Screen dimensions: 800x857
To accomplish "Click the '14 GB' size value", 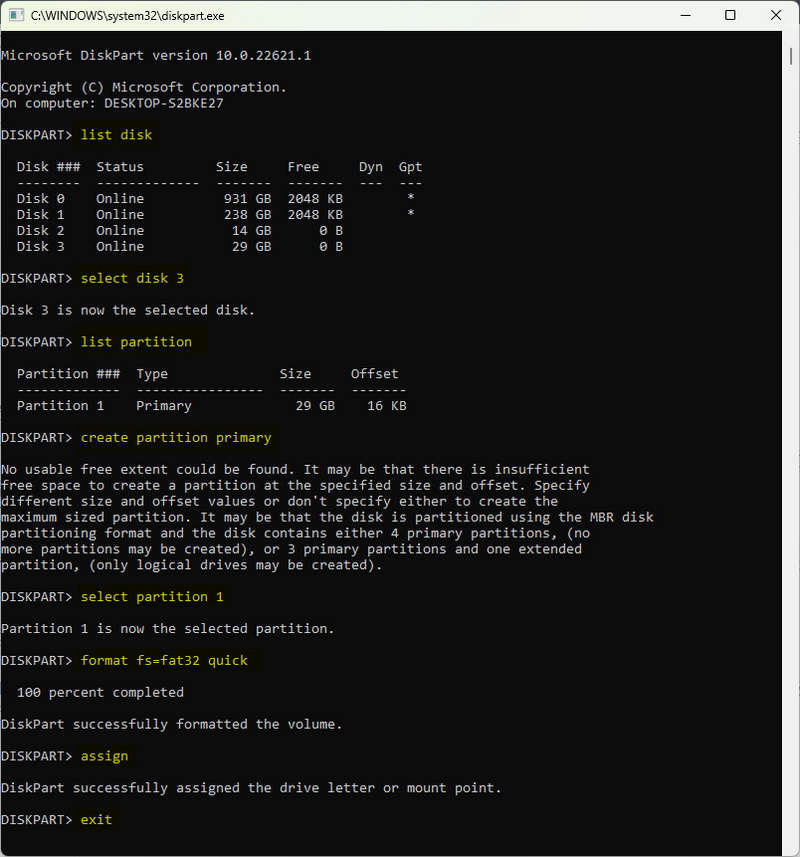I will (251, 230).
